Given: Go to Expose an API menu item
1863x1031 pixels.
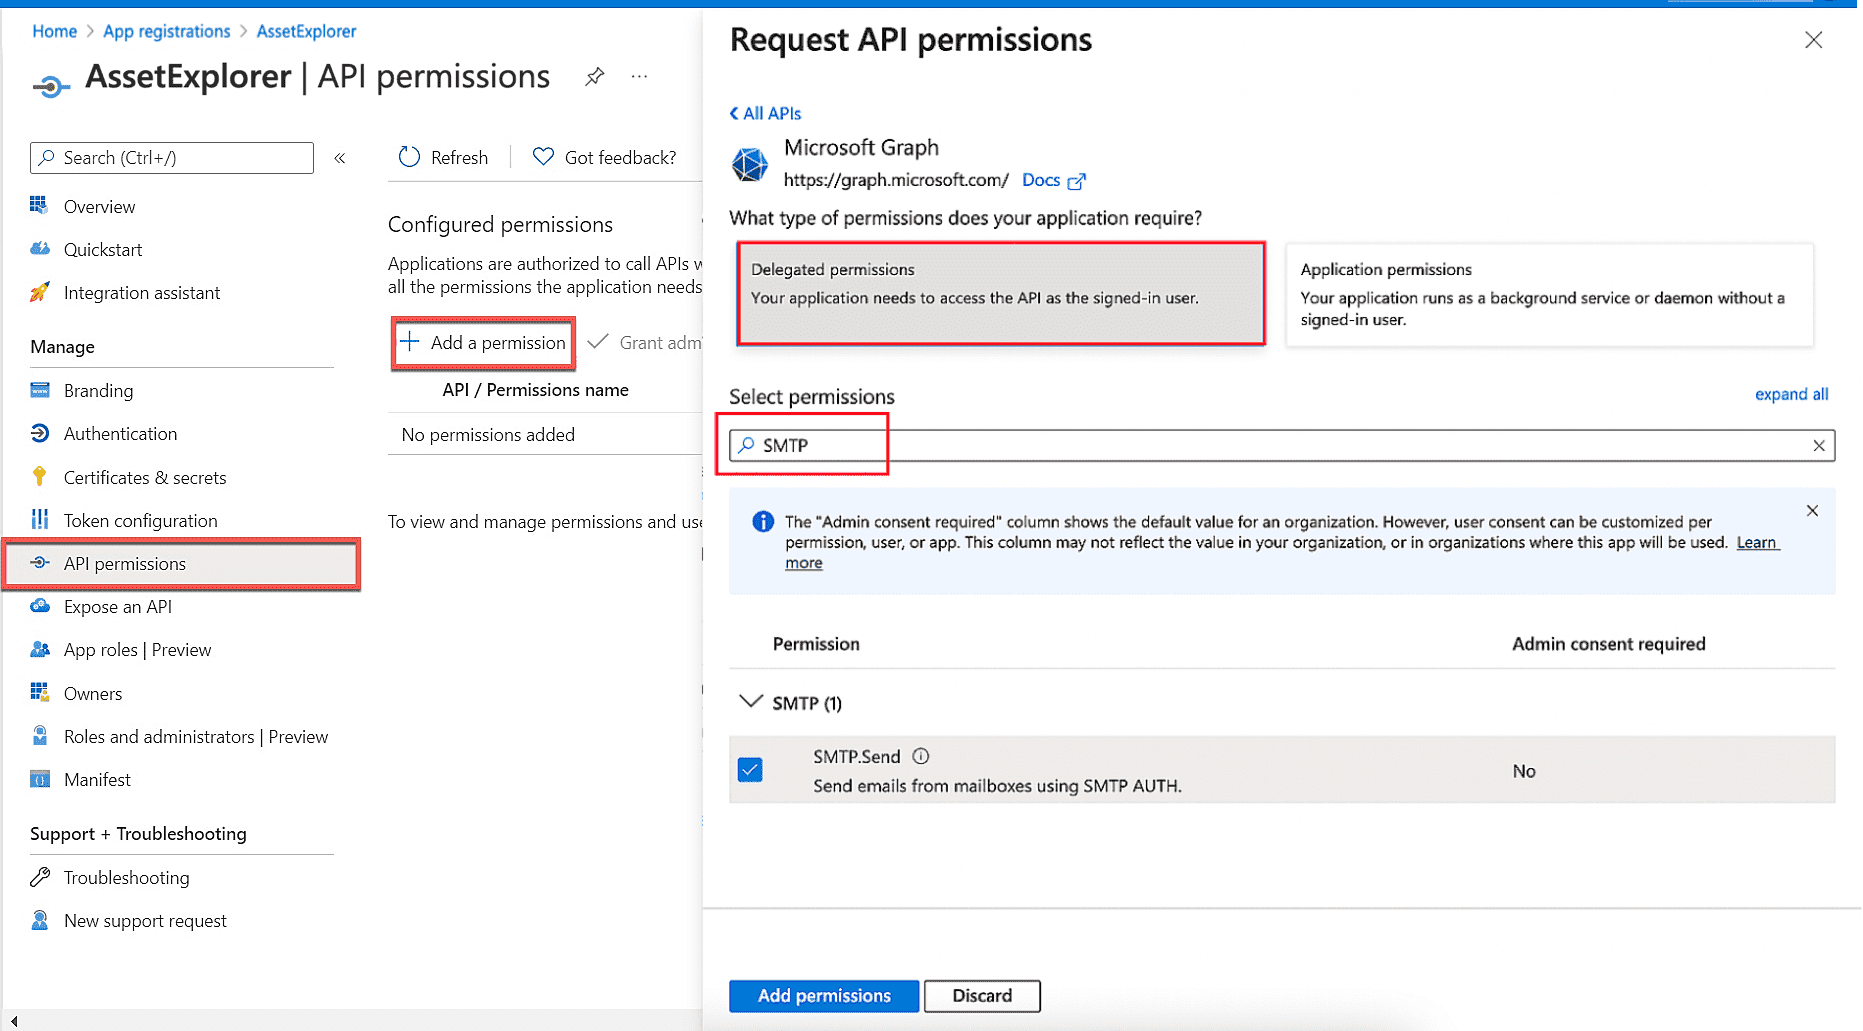Looking at the screenshot, I should pyautogui.click(x=117, y=606).
